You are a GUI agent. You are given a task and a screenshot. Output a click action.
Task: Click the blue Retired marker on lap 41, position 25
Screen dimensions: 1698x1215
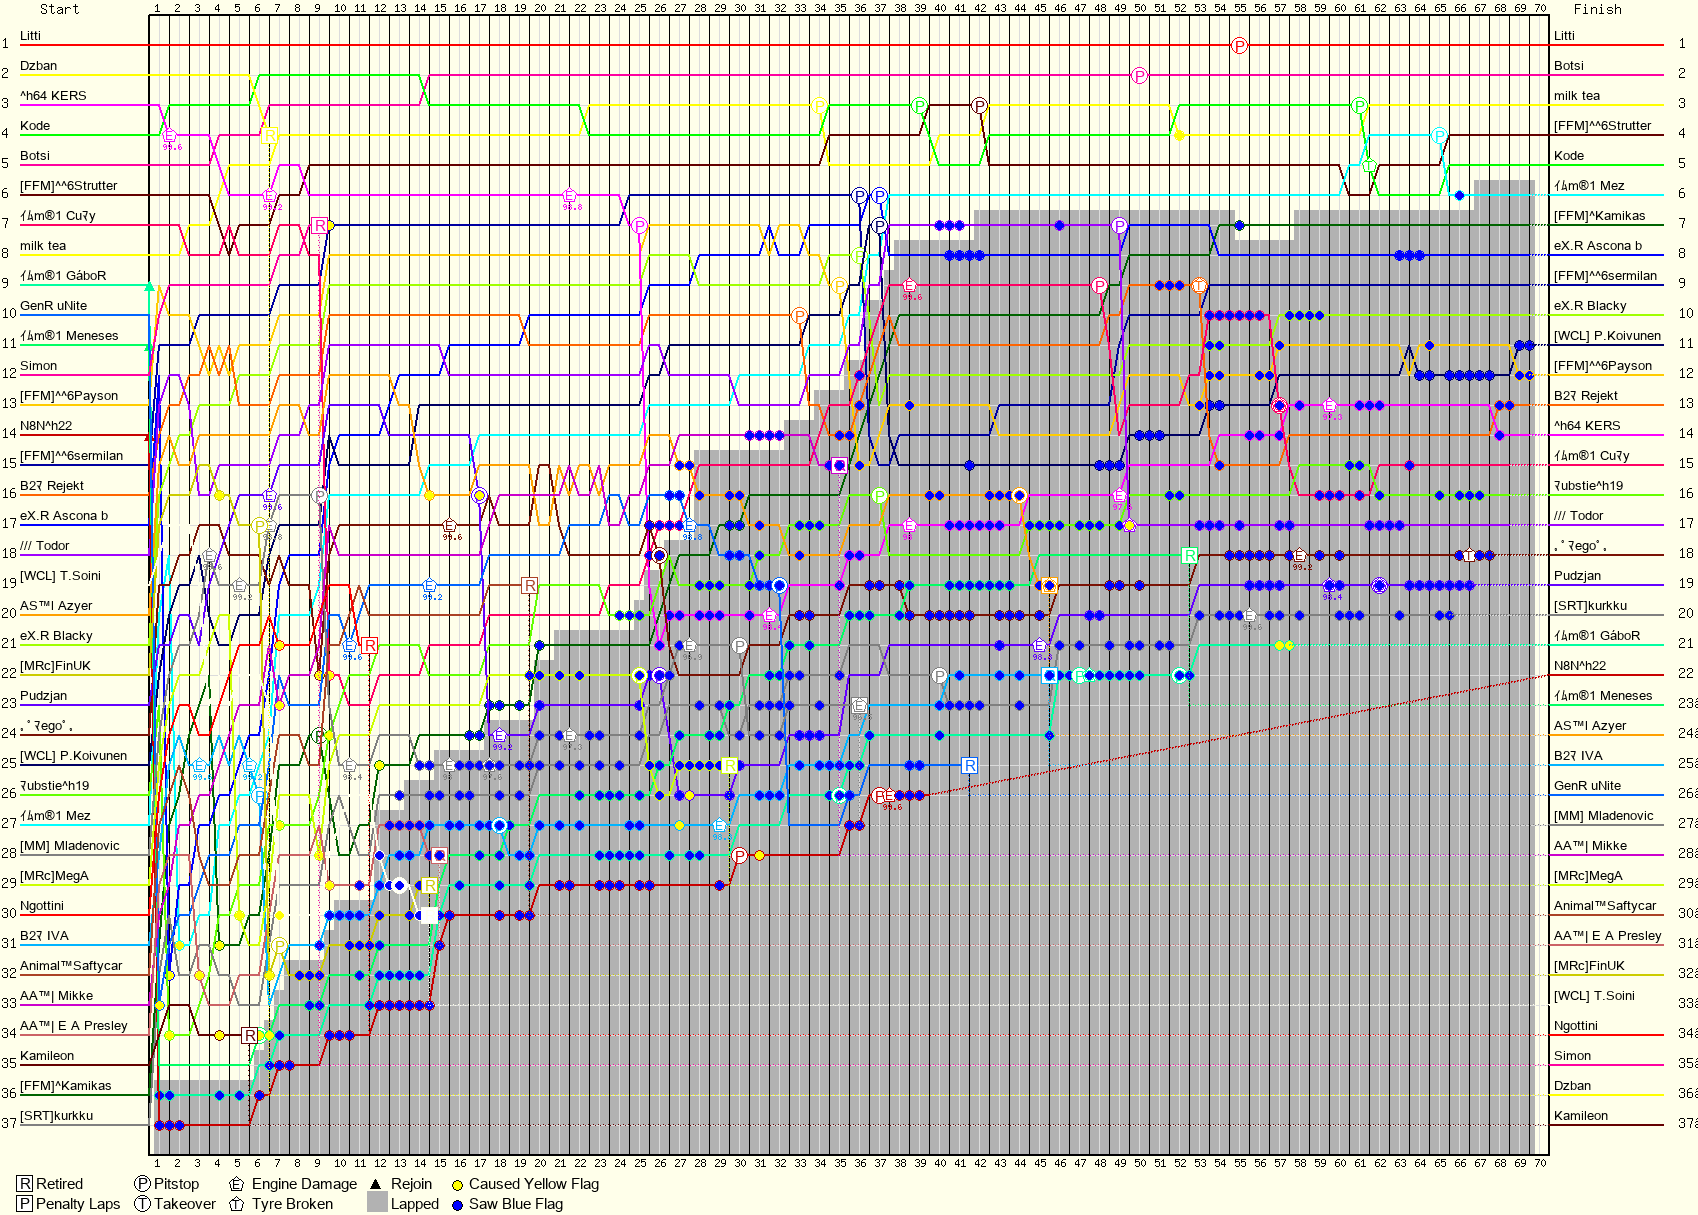(x=969, y=765)
